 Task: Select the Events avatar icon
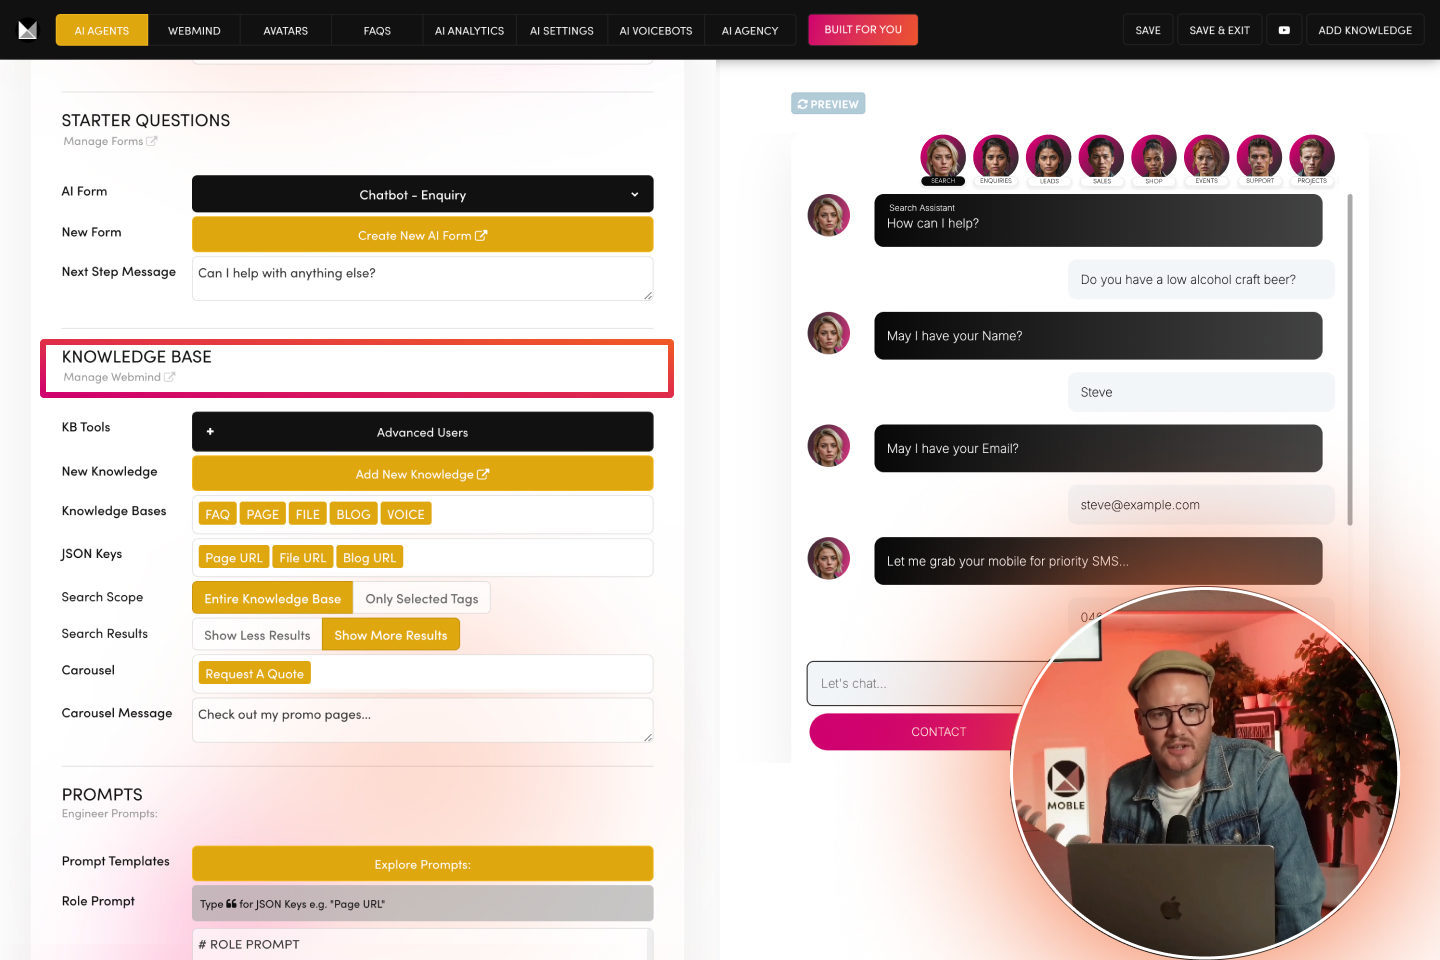(x=1206, y=157)
